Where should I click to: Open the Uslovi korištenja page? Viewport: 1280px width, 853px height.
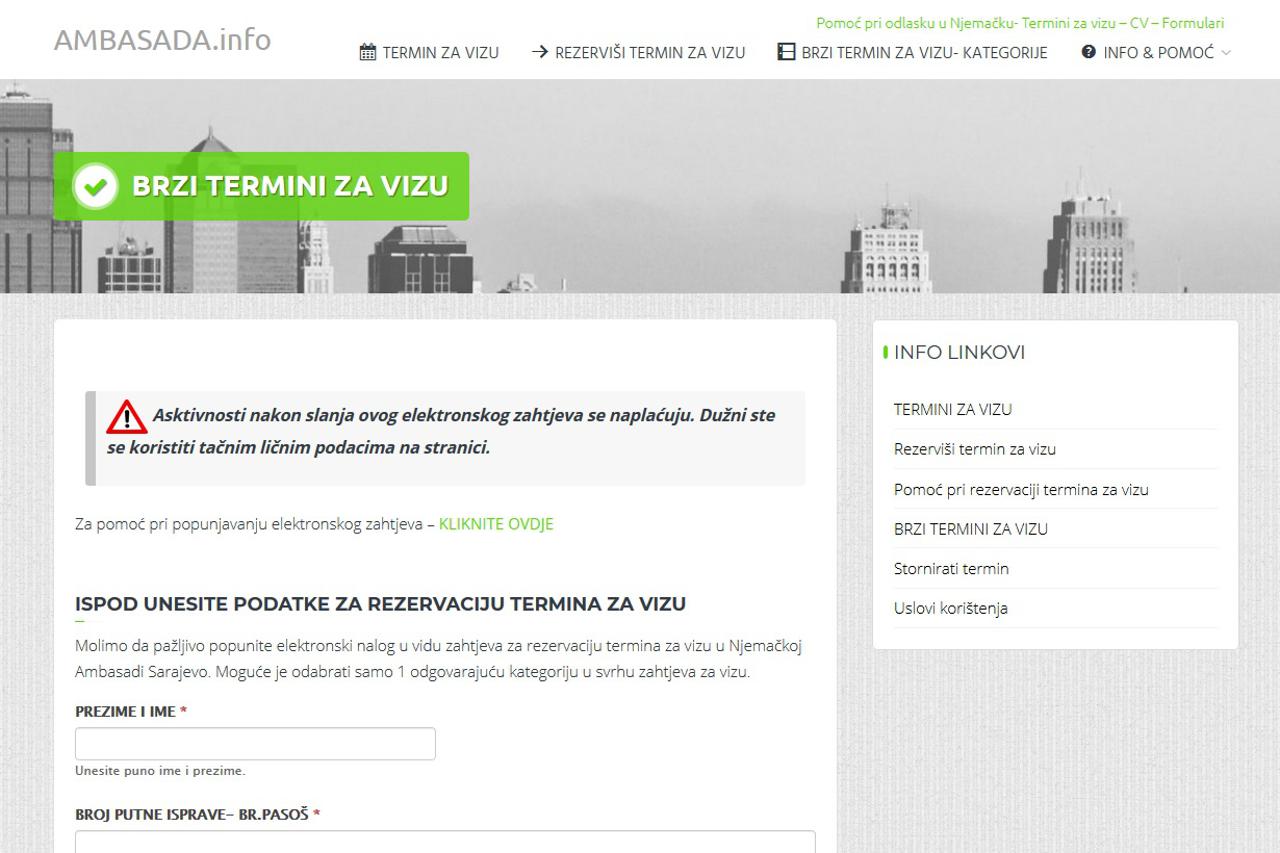(x=950, y=608)
